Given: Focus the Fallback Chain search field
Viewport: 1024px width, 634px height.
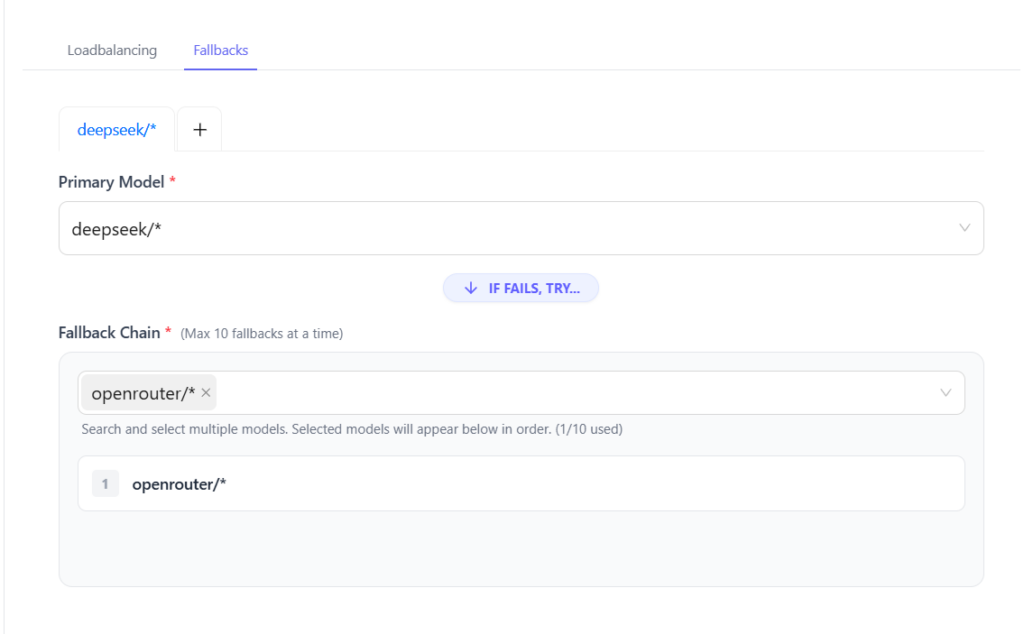Looking at the screenshot, I should [x=521, y=392].
